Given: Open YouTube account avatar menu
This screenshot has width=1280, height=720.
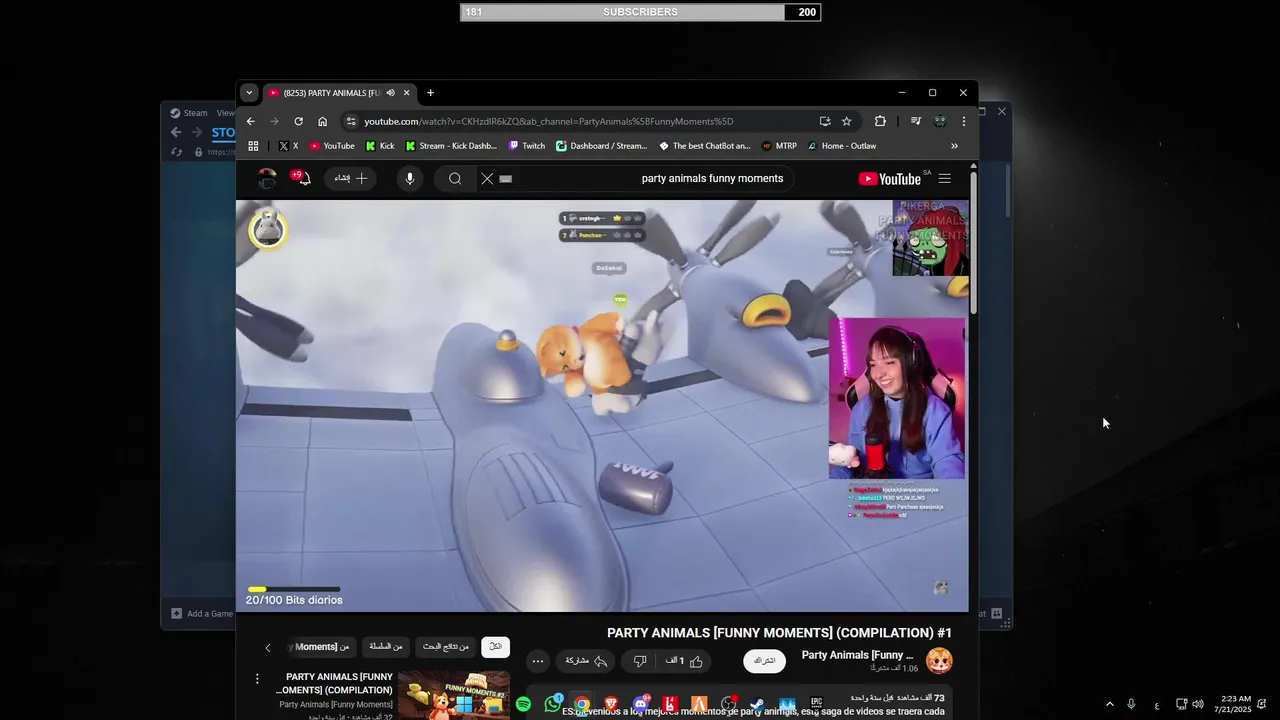Looking at the screenshot, I should coord(267,179).
